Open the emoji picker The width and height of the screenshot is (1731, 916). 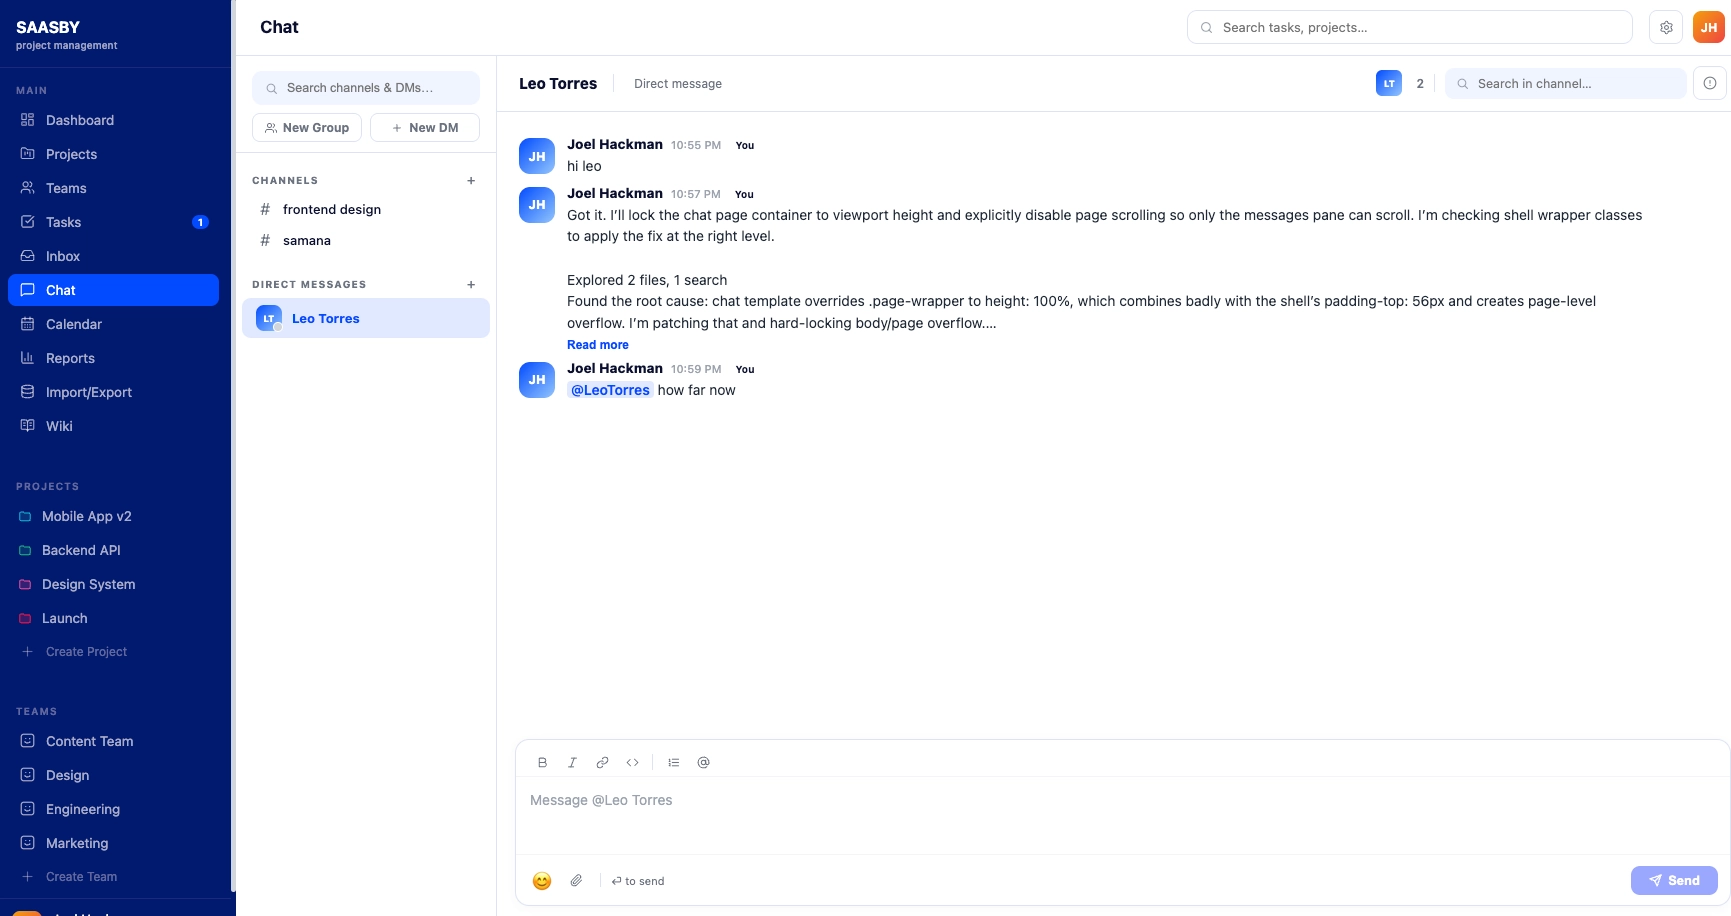click(541, 881)
